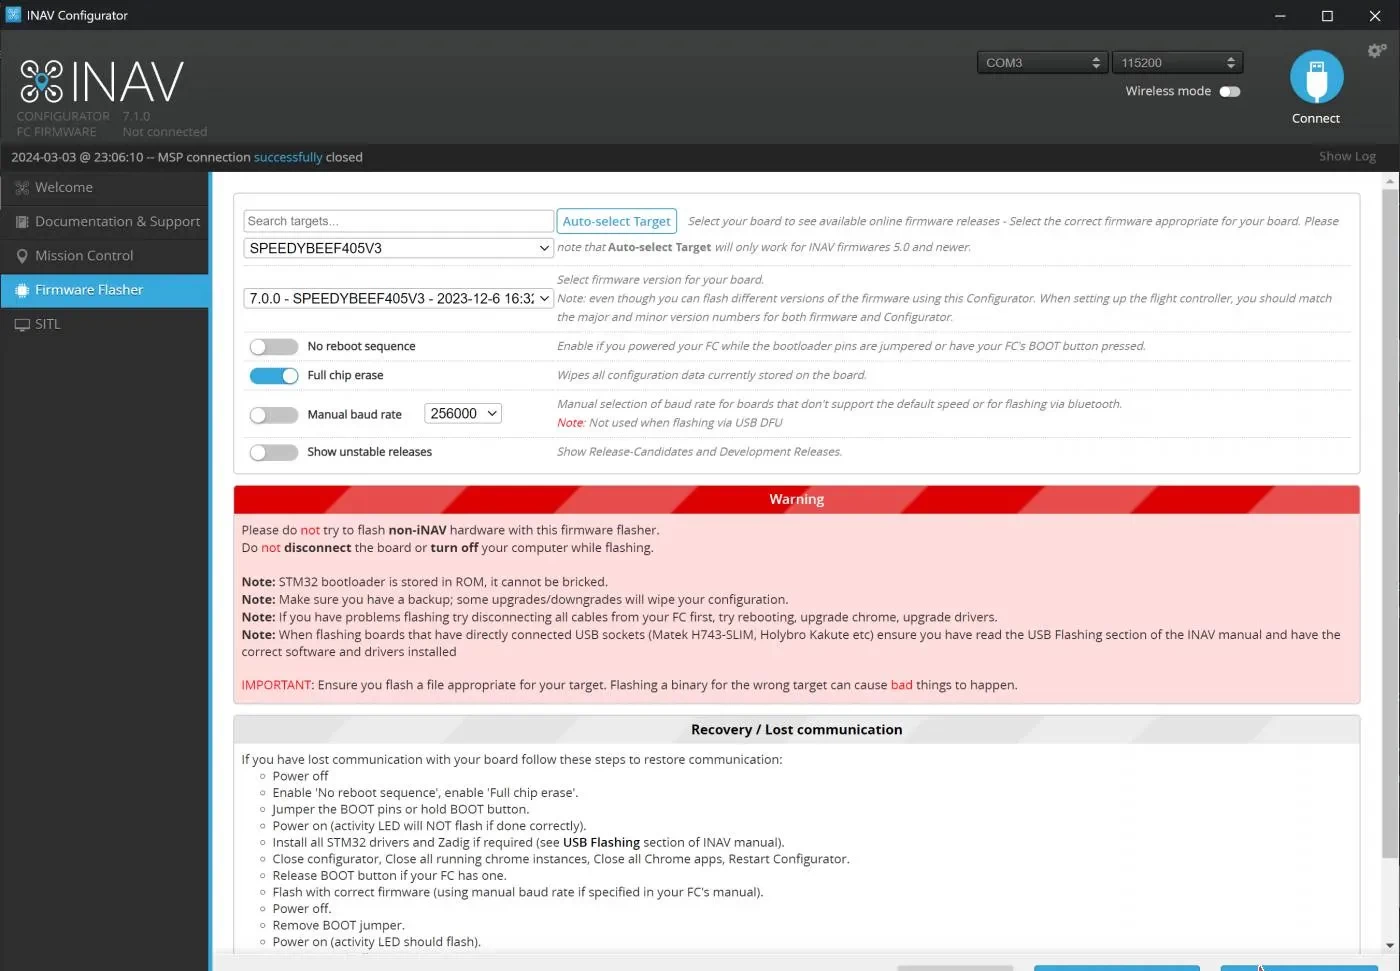The width and height of the screenshot is (1400, 971).
Task: Click INAV Configurator title bar app icon
Action: click(13, 15)
